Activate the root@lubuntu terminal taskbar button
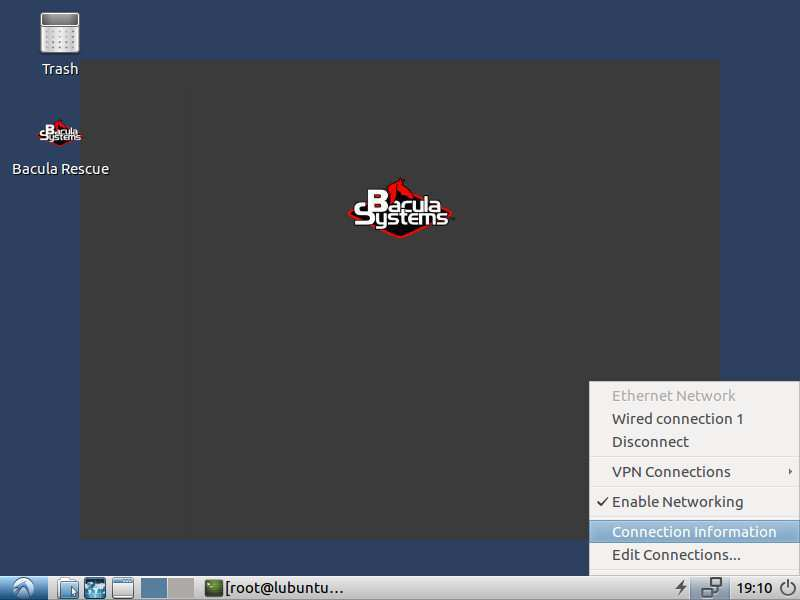The width and height of the screenshot is (800, 600). [x=274, y=588]
